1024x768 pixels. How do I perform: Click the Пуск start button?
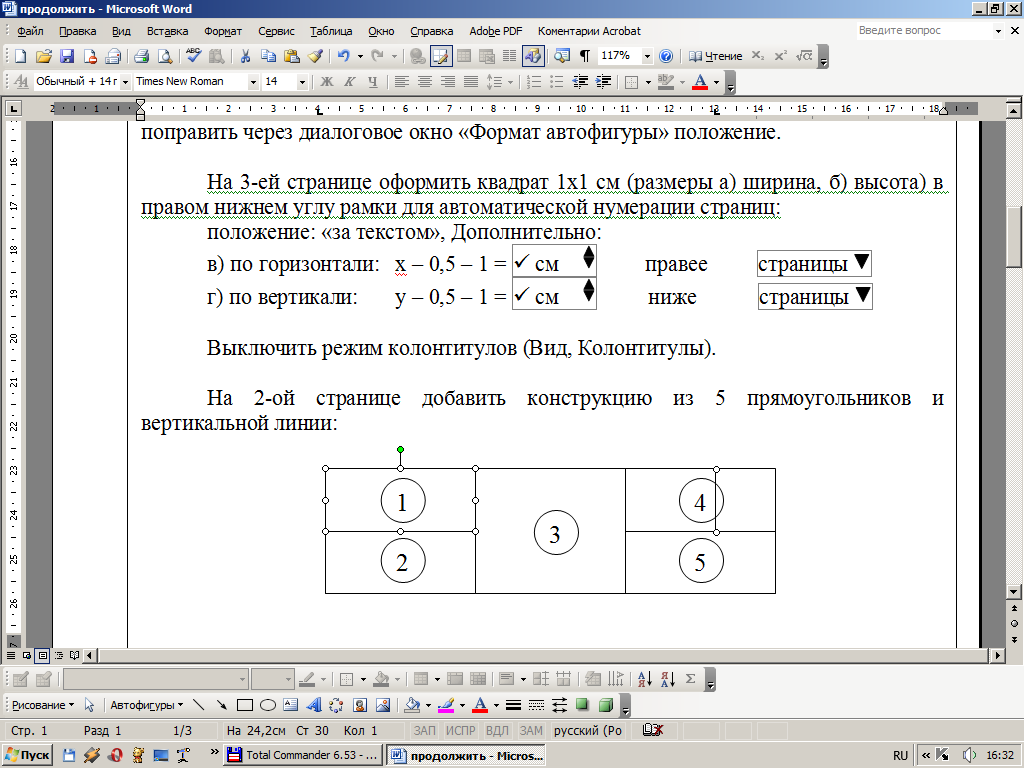[x=27, y=755]
